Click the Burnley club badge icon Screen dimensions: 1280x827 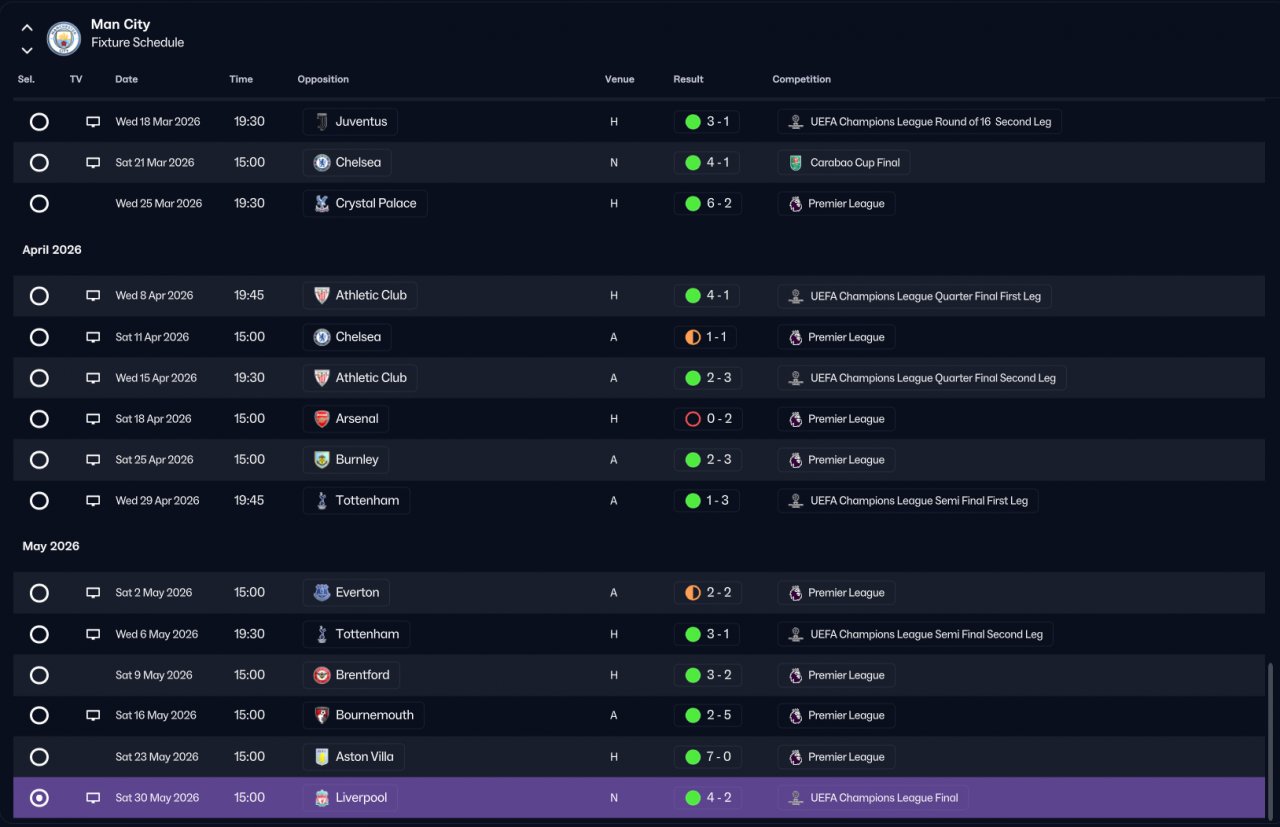coord(322,460)
